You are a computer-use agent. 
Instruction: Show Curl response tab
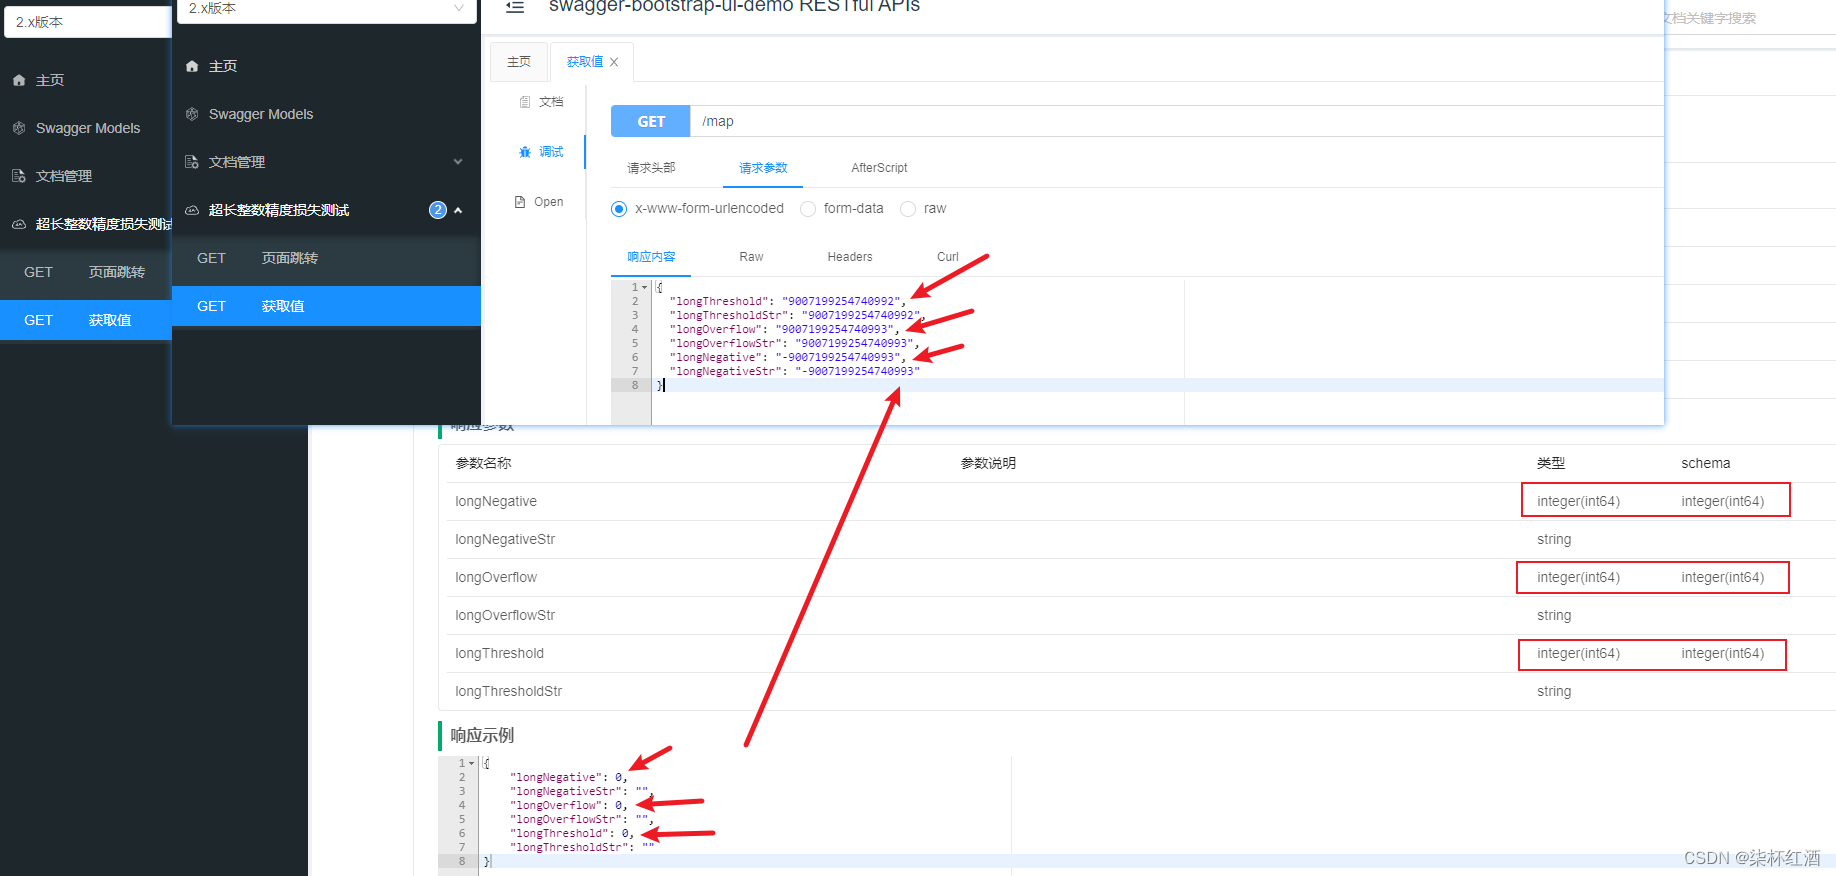click(948, 257)
